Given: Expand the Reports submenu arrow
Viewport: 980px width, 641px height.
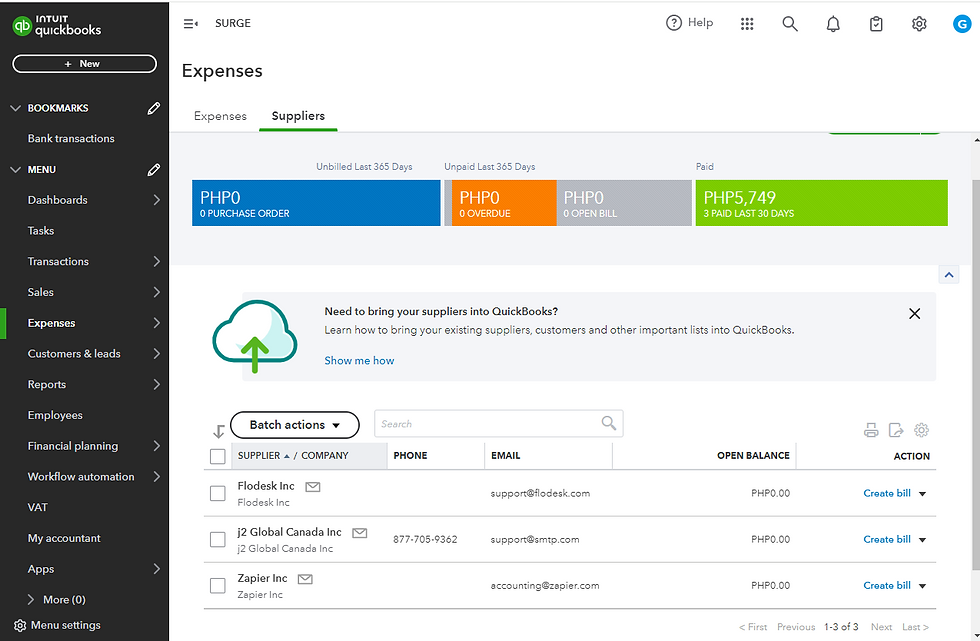Looking at the screenshot, I should (x=156, y=384).
